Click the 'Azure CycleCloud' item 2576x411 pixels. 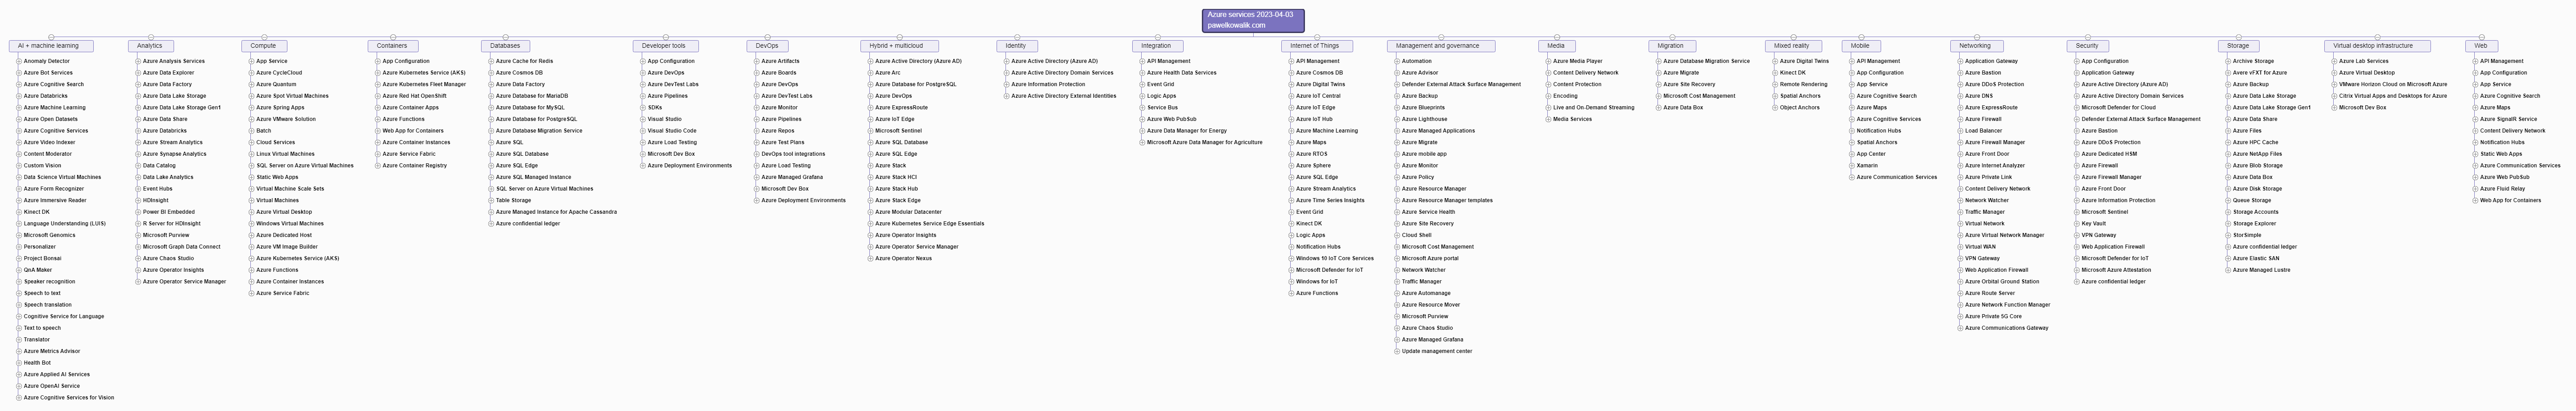click(279, 73)
